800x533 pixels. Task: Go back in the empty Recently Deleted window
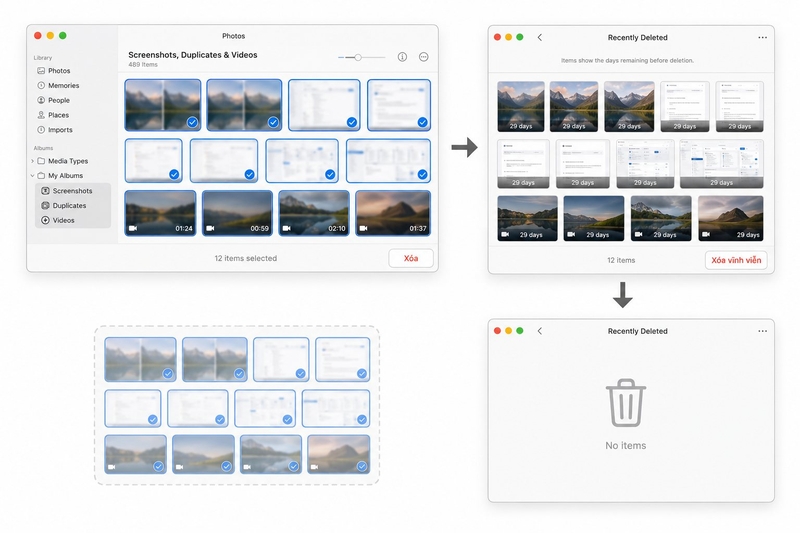click(x=540, y=331)
